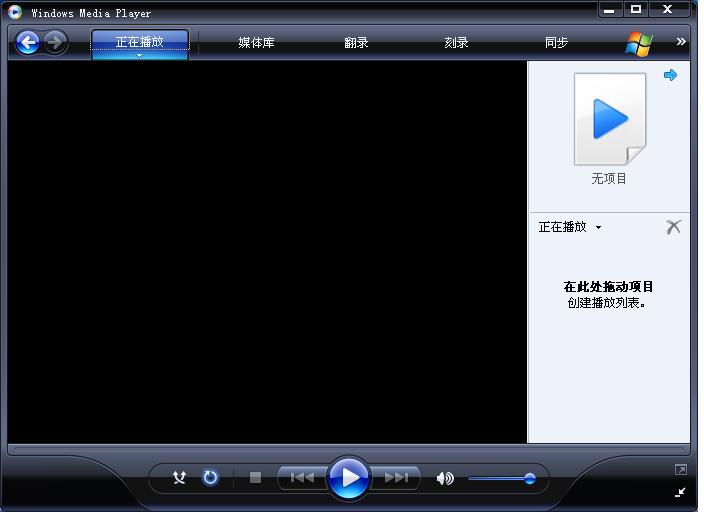
Task: Click the forward navigation arrow
Action: tap(56, 43)
